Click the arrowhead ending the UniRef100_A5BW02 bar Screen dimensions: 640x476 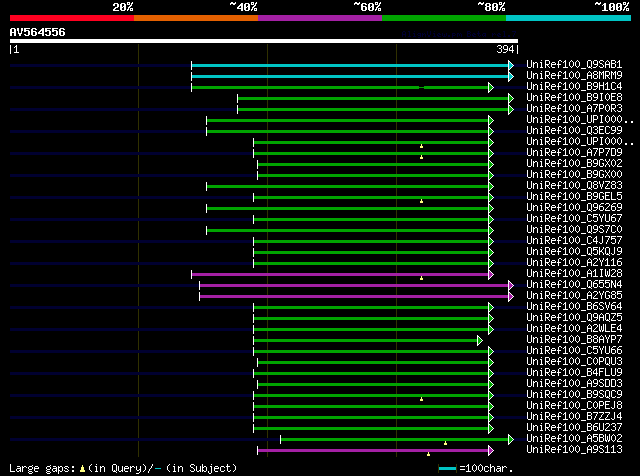511,440
